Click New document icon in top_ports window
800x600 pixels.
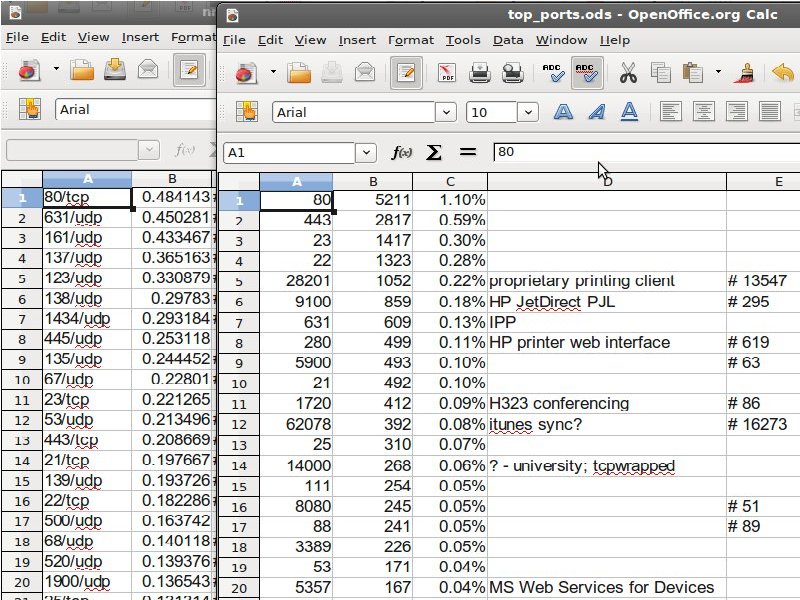click(246, 73)
